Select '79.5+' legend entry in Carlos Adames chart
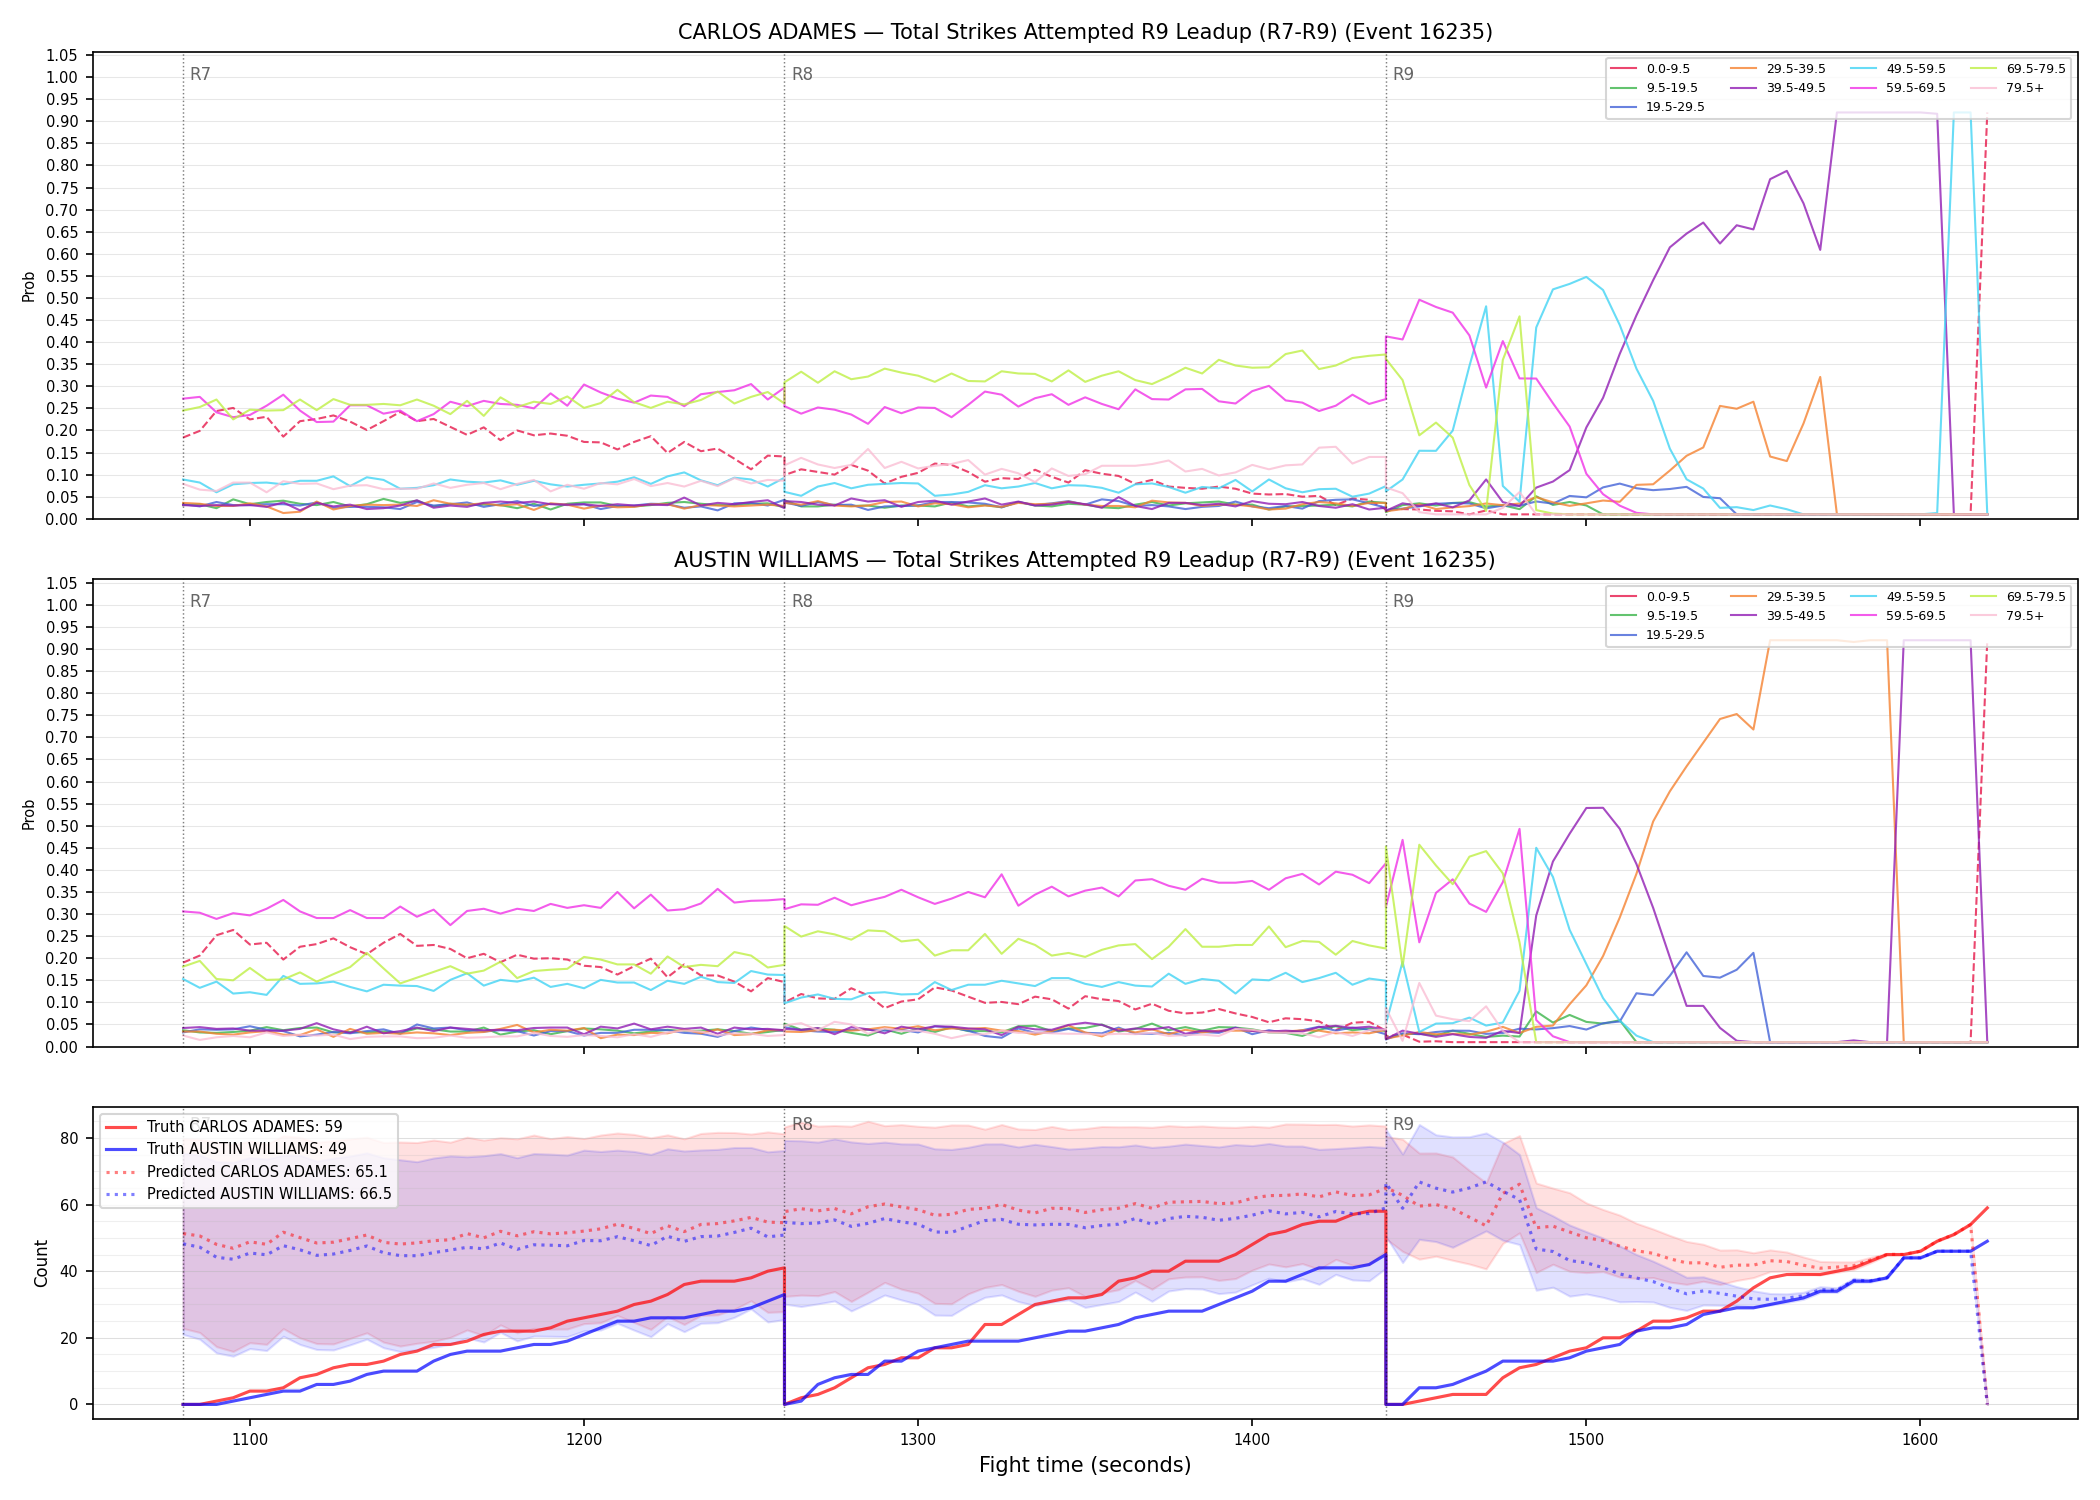The width and height of the screenshot is (2100, 1500). pos(2008,88)
